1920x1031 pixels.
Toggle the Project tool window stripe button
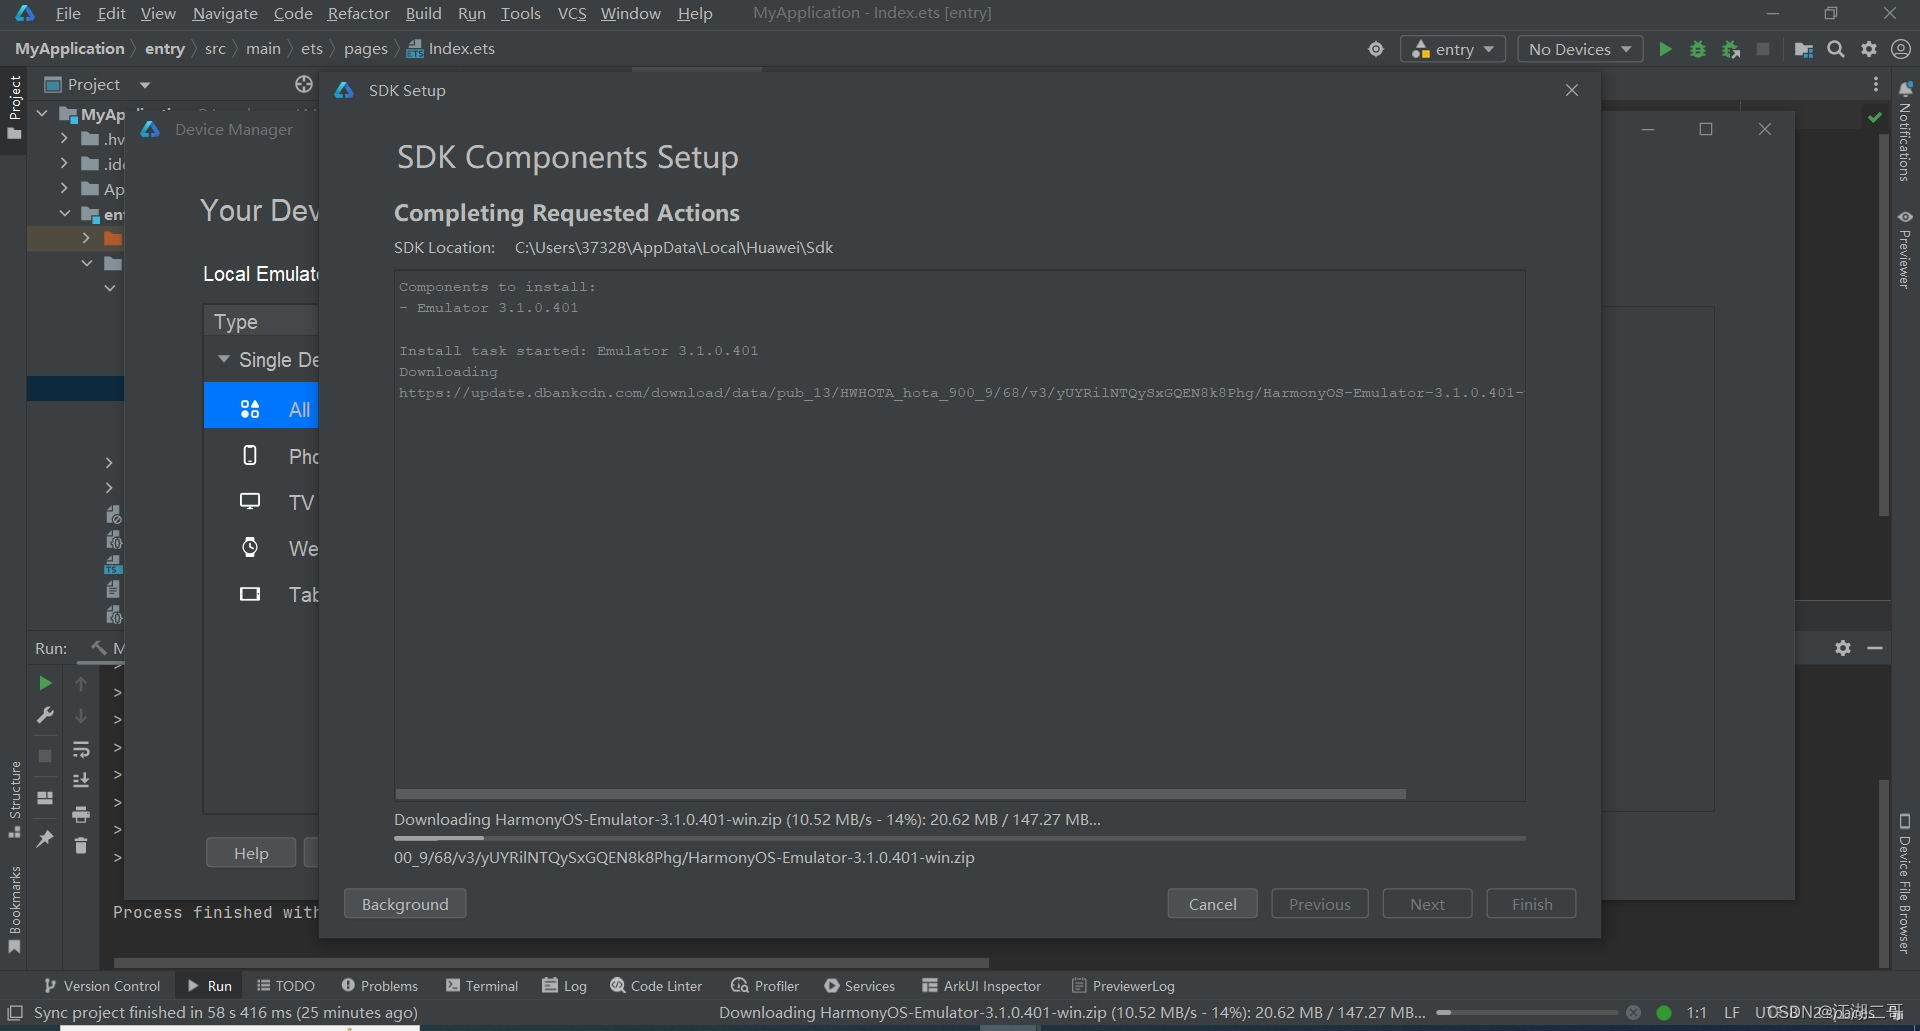tap(14, 107)
